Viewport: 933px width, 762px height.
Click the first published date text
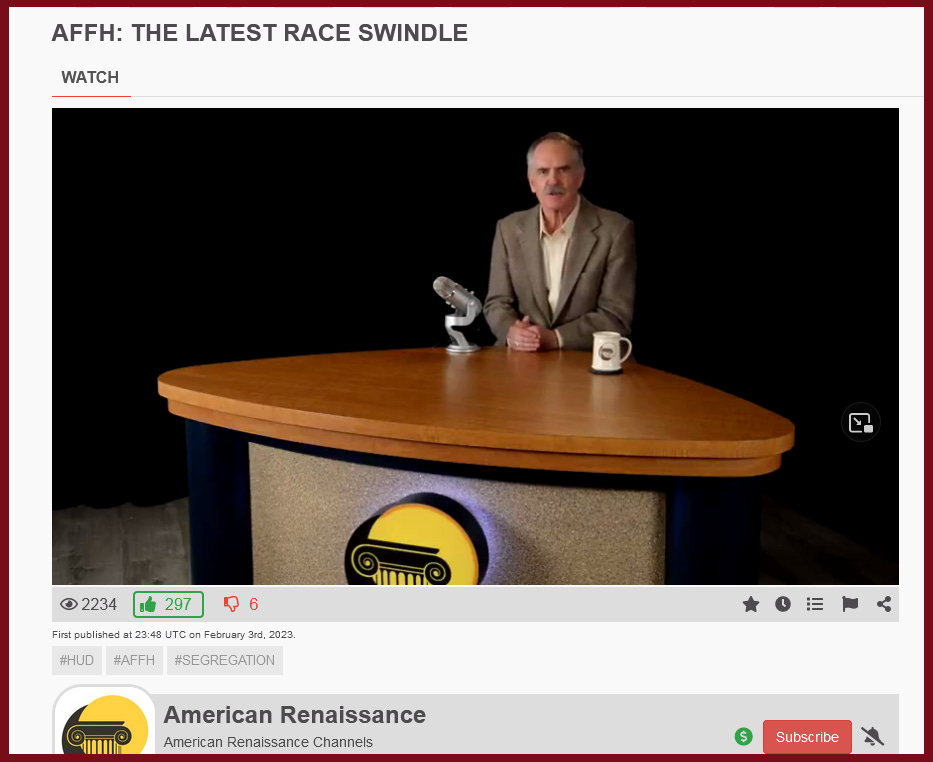point(174,635)
